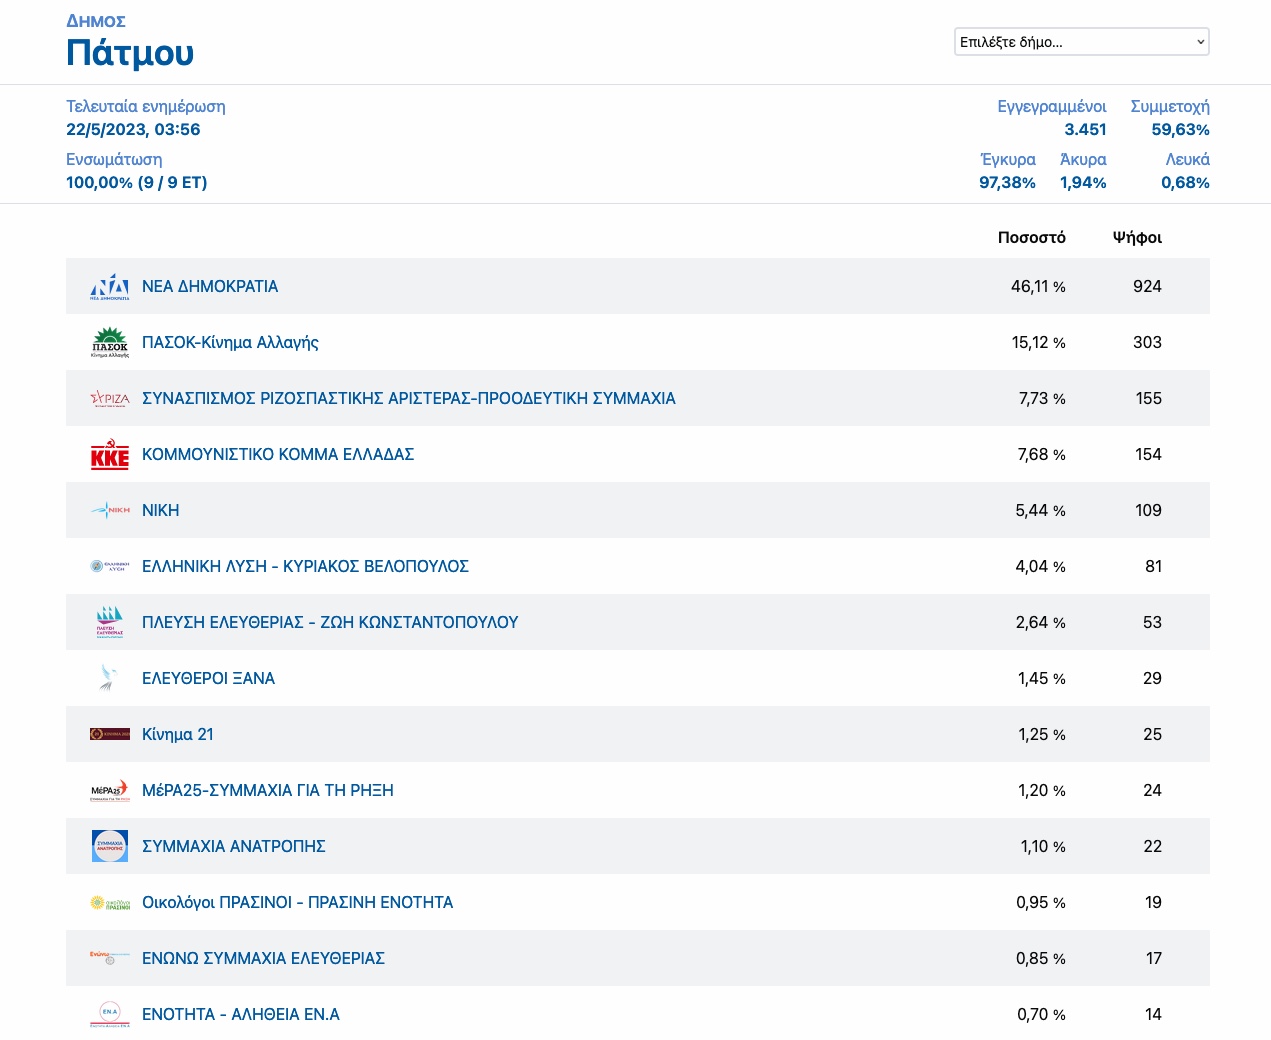Open the ΕΛΛΗΝΙΚΗ ΛΥΣΗ - ΚΥΡΙΑΚΟΣ ΒΕΛΟΠΟΥΛΟΣ link
This screenshot has height=1040, width=1271.
[x=305, y=566]
